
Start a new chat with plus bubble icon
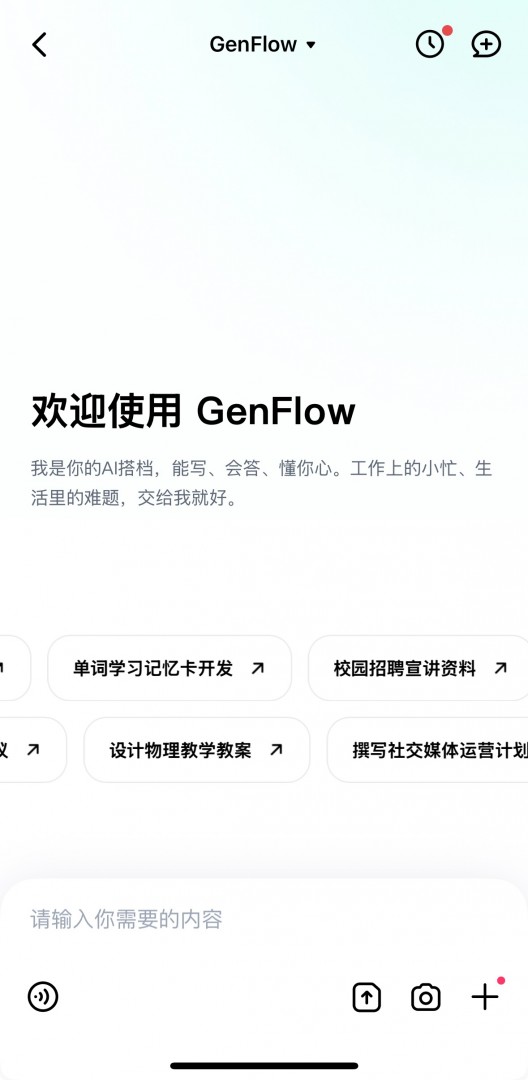(x=486, y=45)
